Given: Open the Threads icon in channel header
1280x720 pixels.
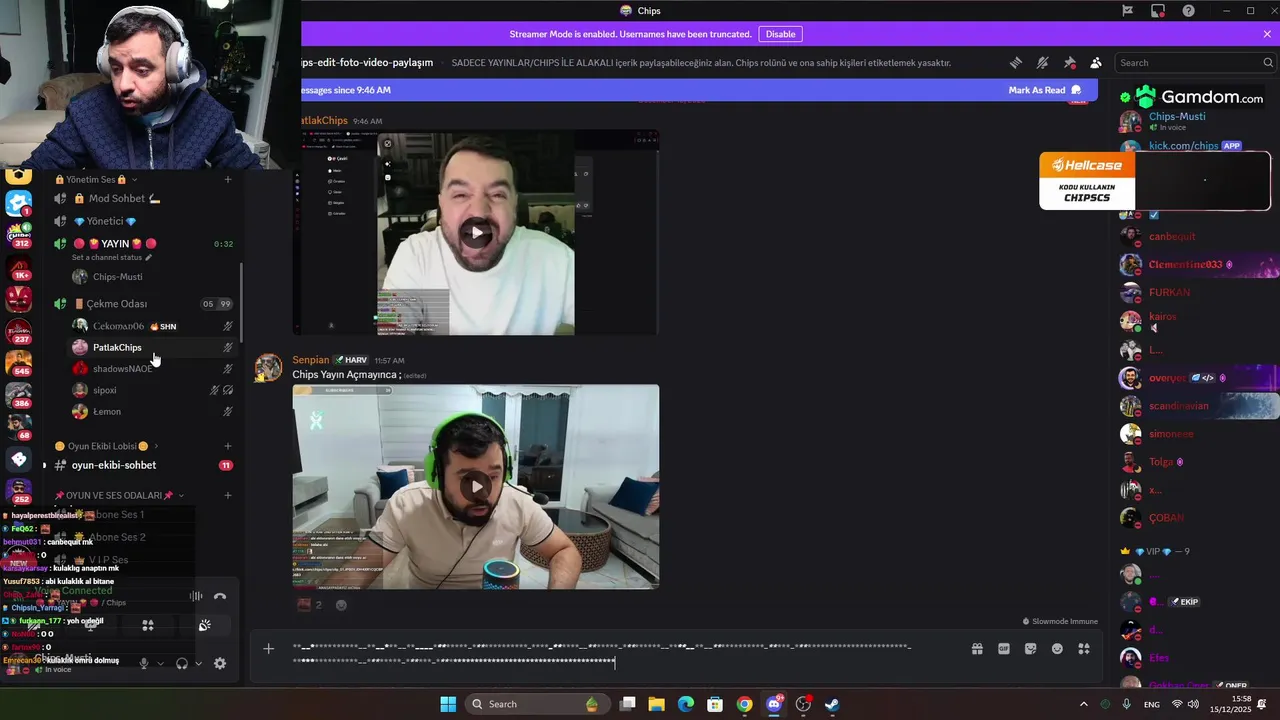Looking at the screenshot, I should tap(1016, 62).
